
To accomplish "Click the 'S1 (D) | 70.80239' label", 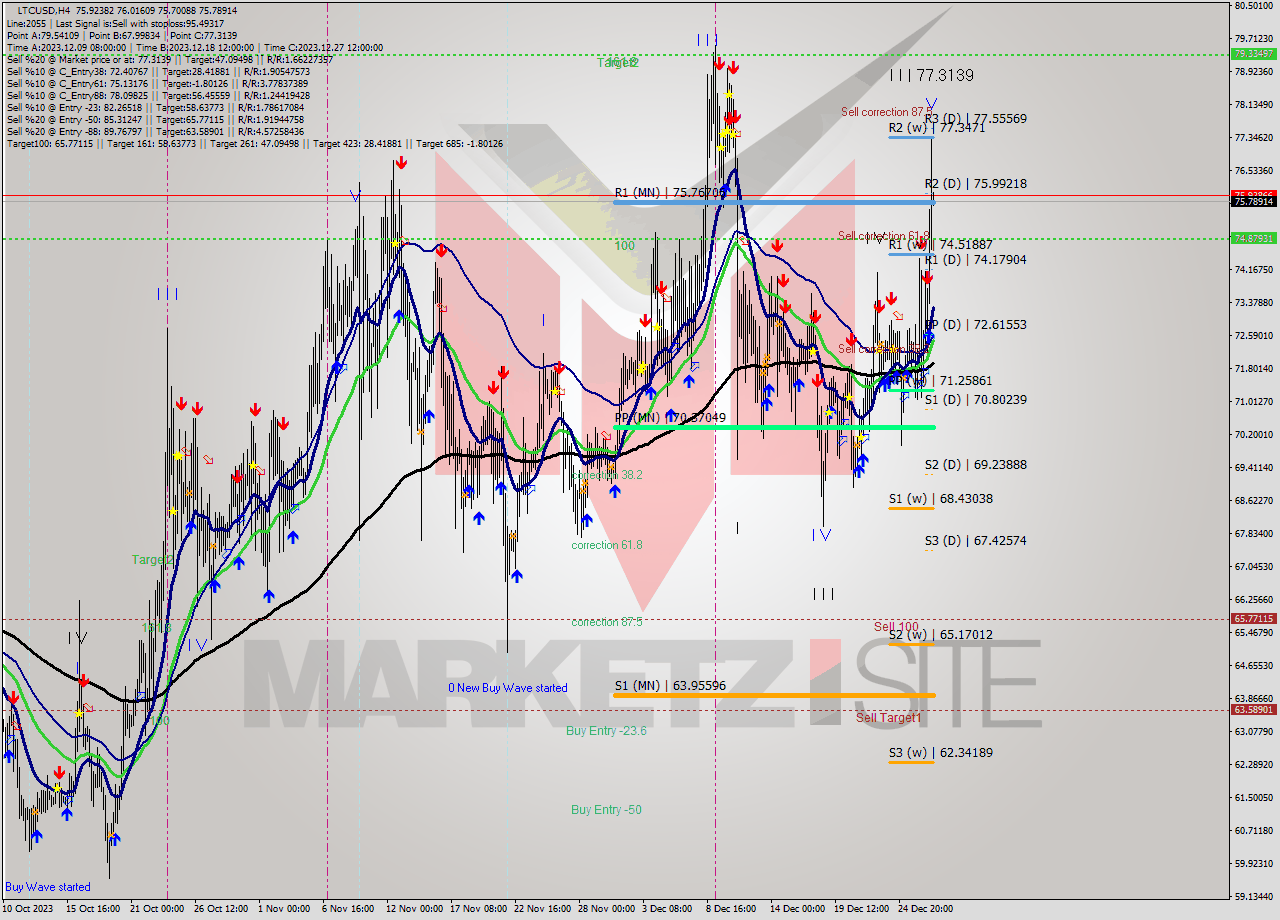I will point(975,399).
